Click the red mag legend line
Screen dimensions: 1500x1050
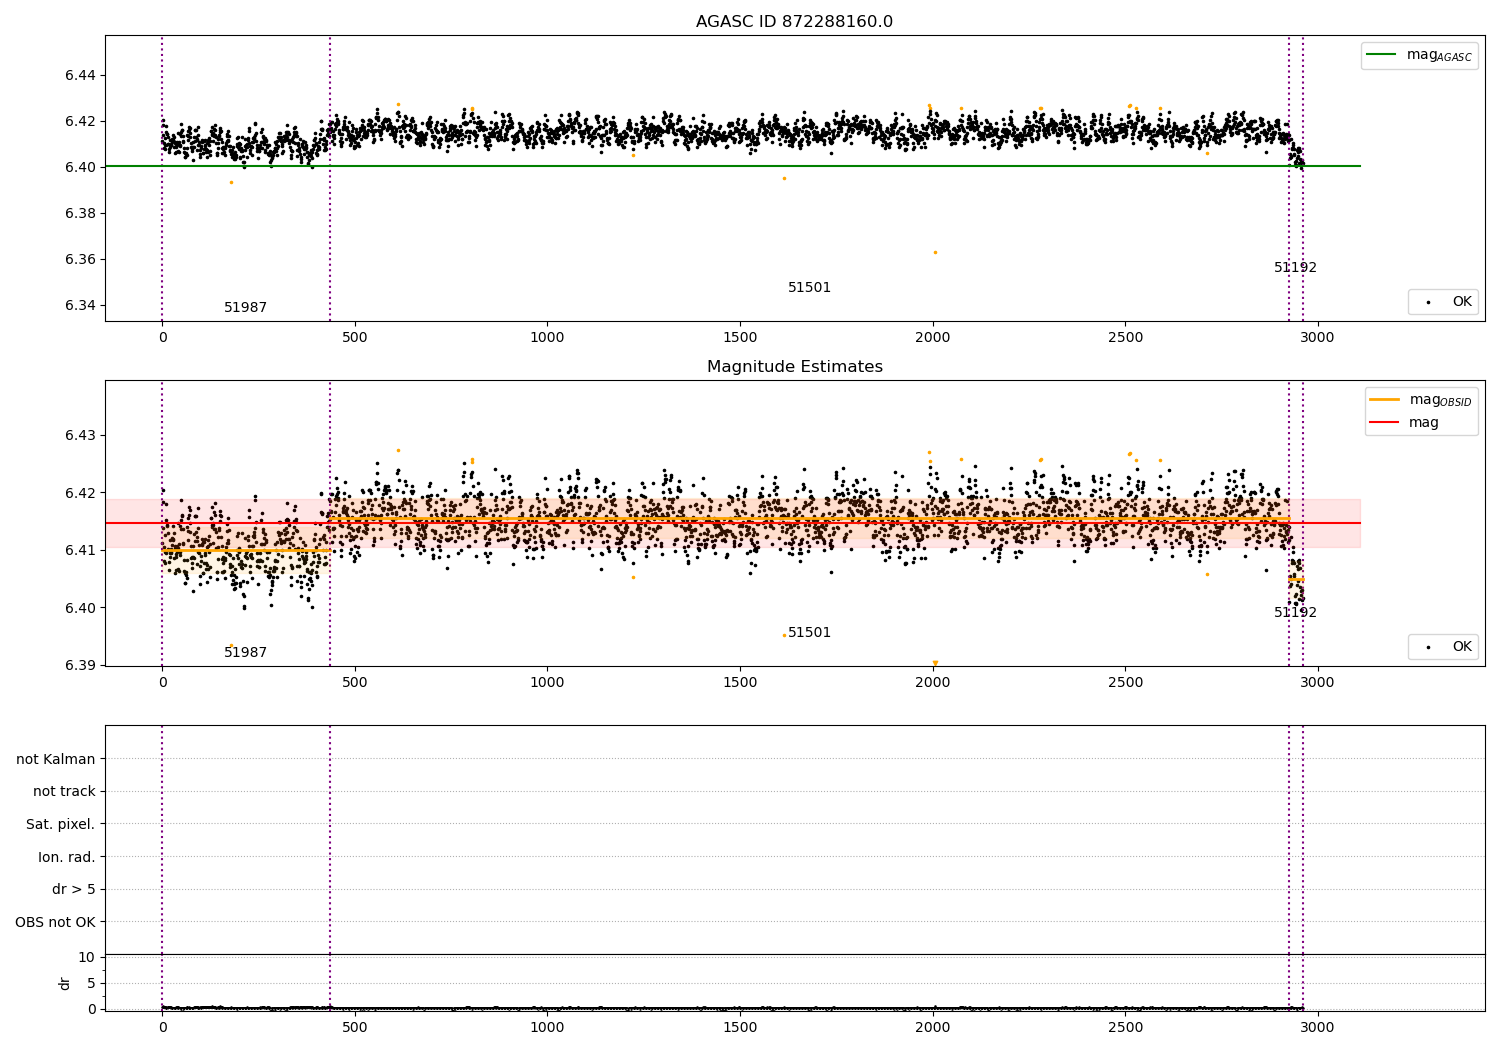[x=1385, y=422]
